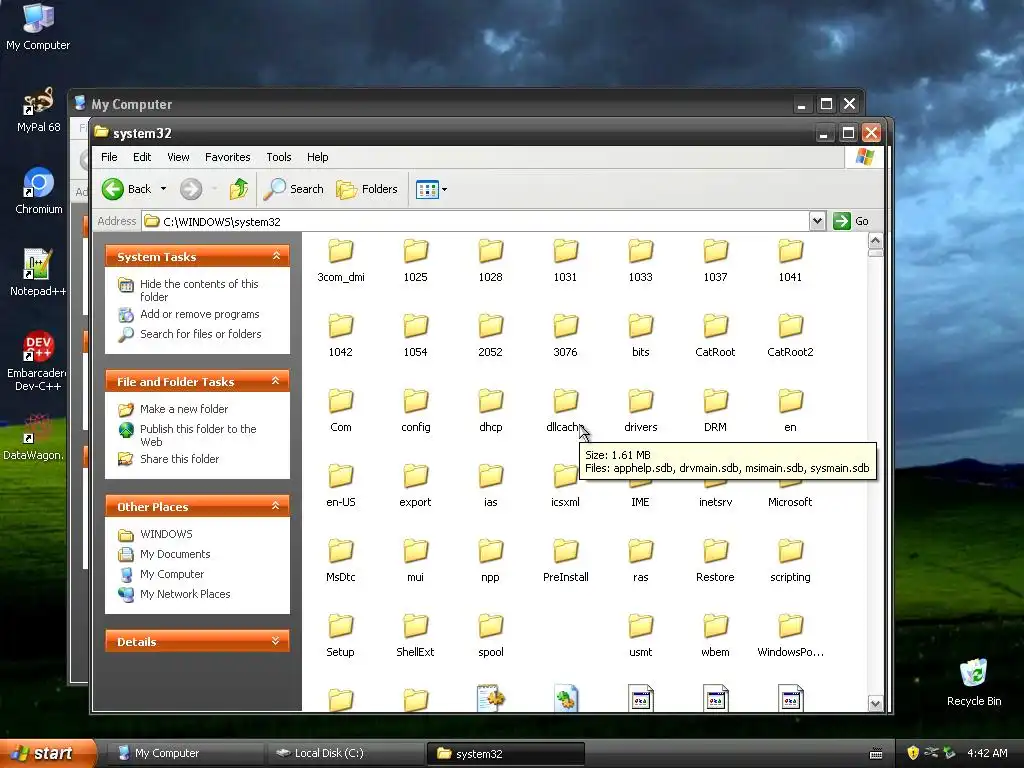This screenshot has width=1024, height=768.
Task: Switch to My Computer taskbar button
Action: (x=186, y=754)
